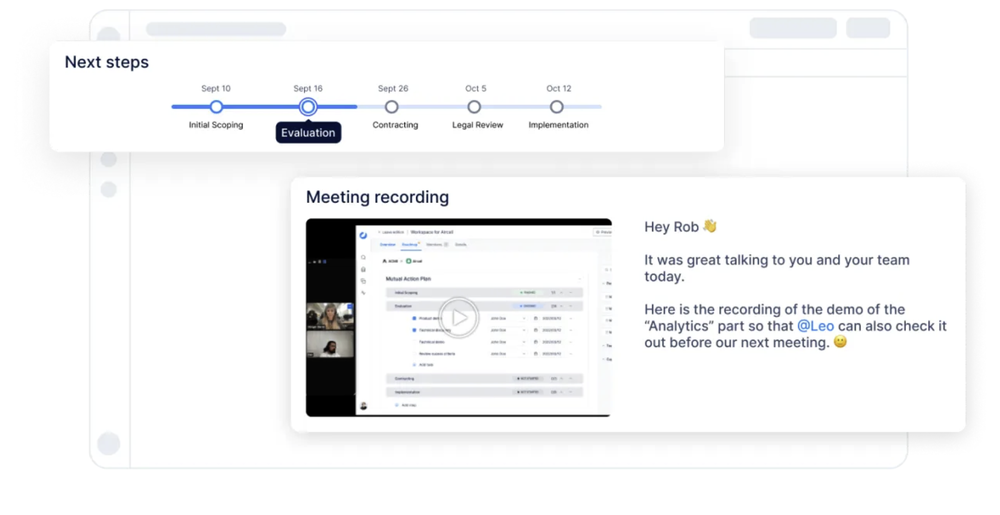Image resolution: width=1000 pixels, height=515 pixels.
Task: Expand the Contracting row chevron in recording
Action: 561,379
